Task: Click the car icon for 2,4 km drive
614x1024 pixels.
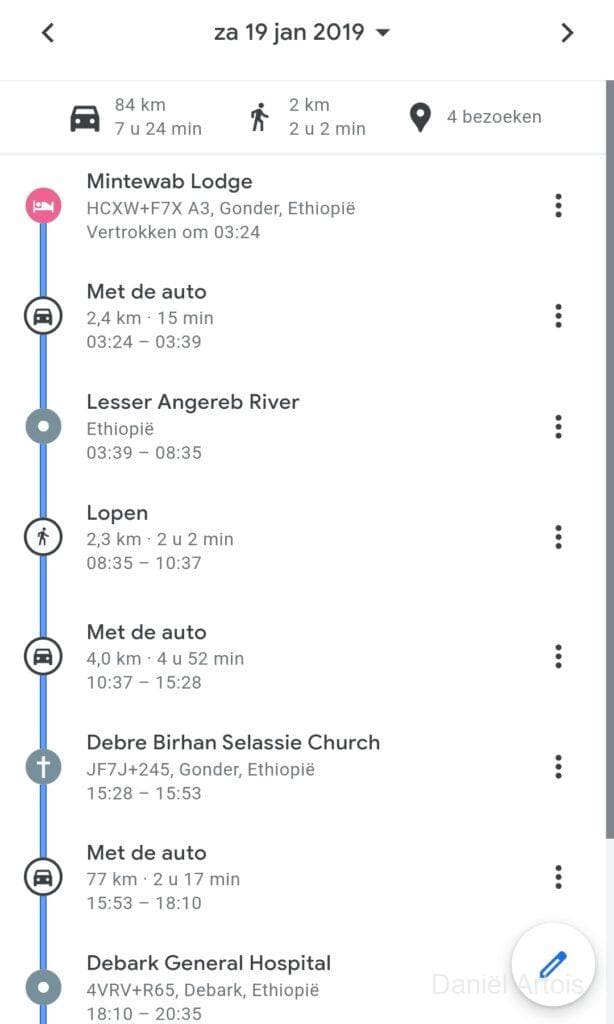Action: (x=43, y=317)
